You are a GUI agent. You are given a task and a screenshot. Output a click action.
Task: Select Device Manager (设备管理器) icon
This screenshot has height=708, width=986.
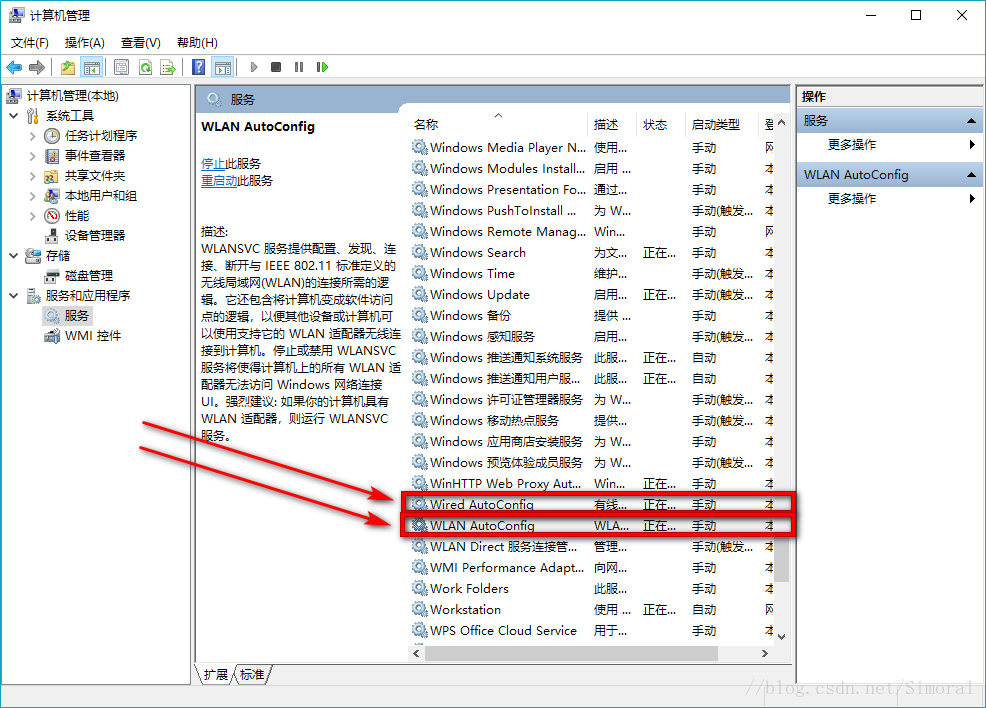coord(52,236)
